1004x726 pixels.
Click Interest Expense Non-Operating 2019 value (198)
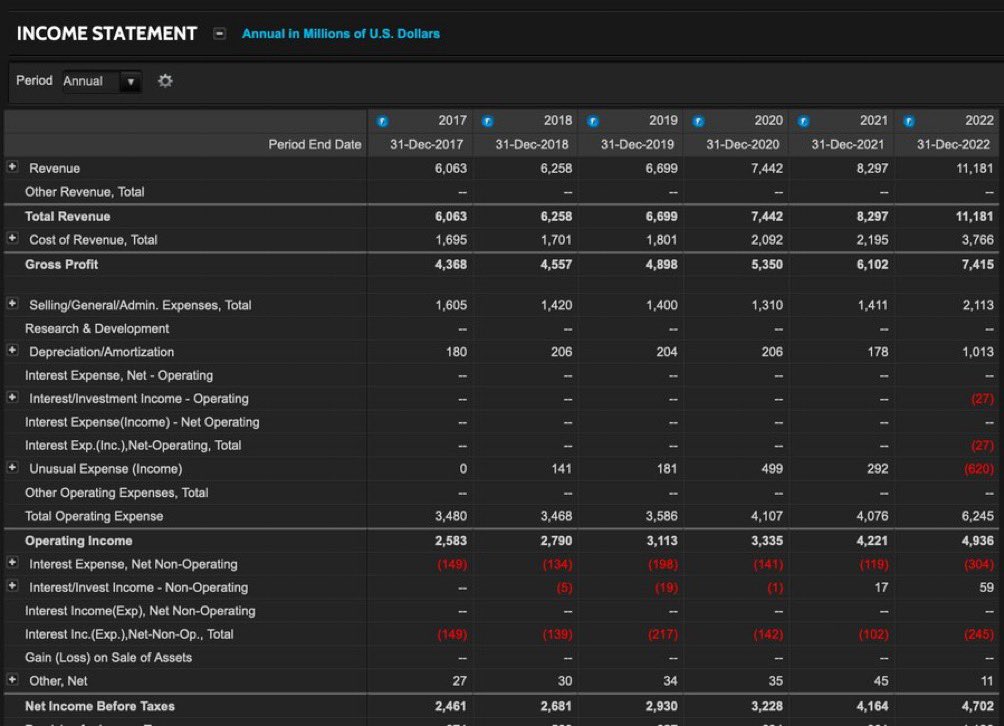click(663, 565)
